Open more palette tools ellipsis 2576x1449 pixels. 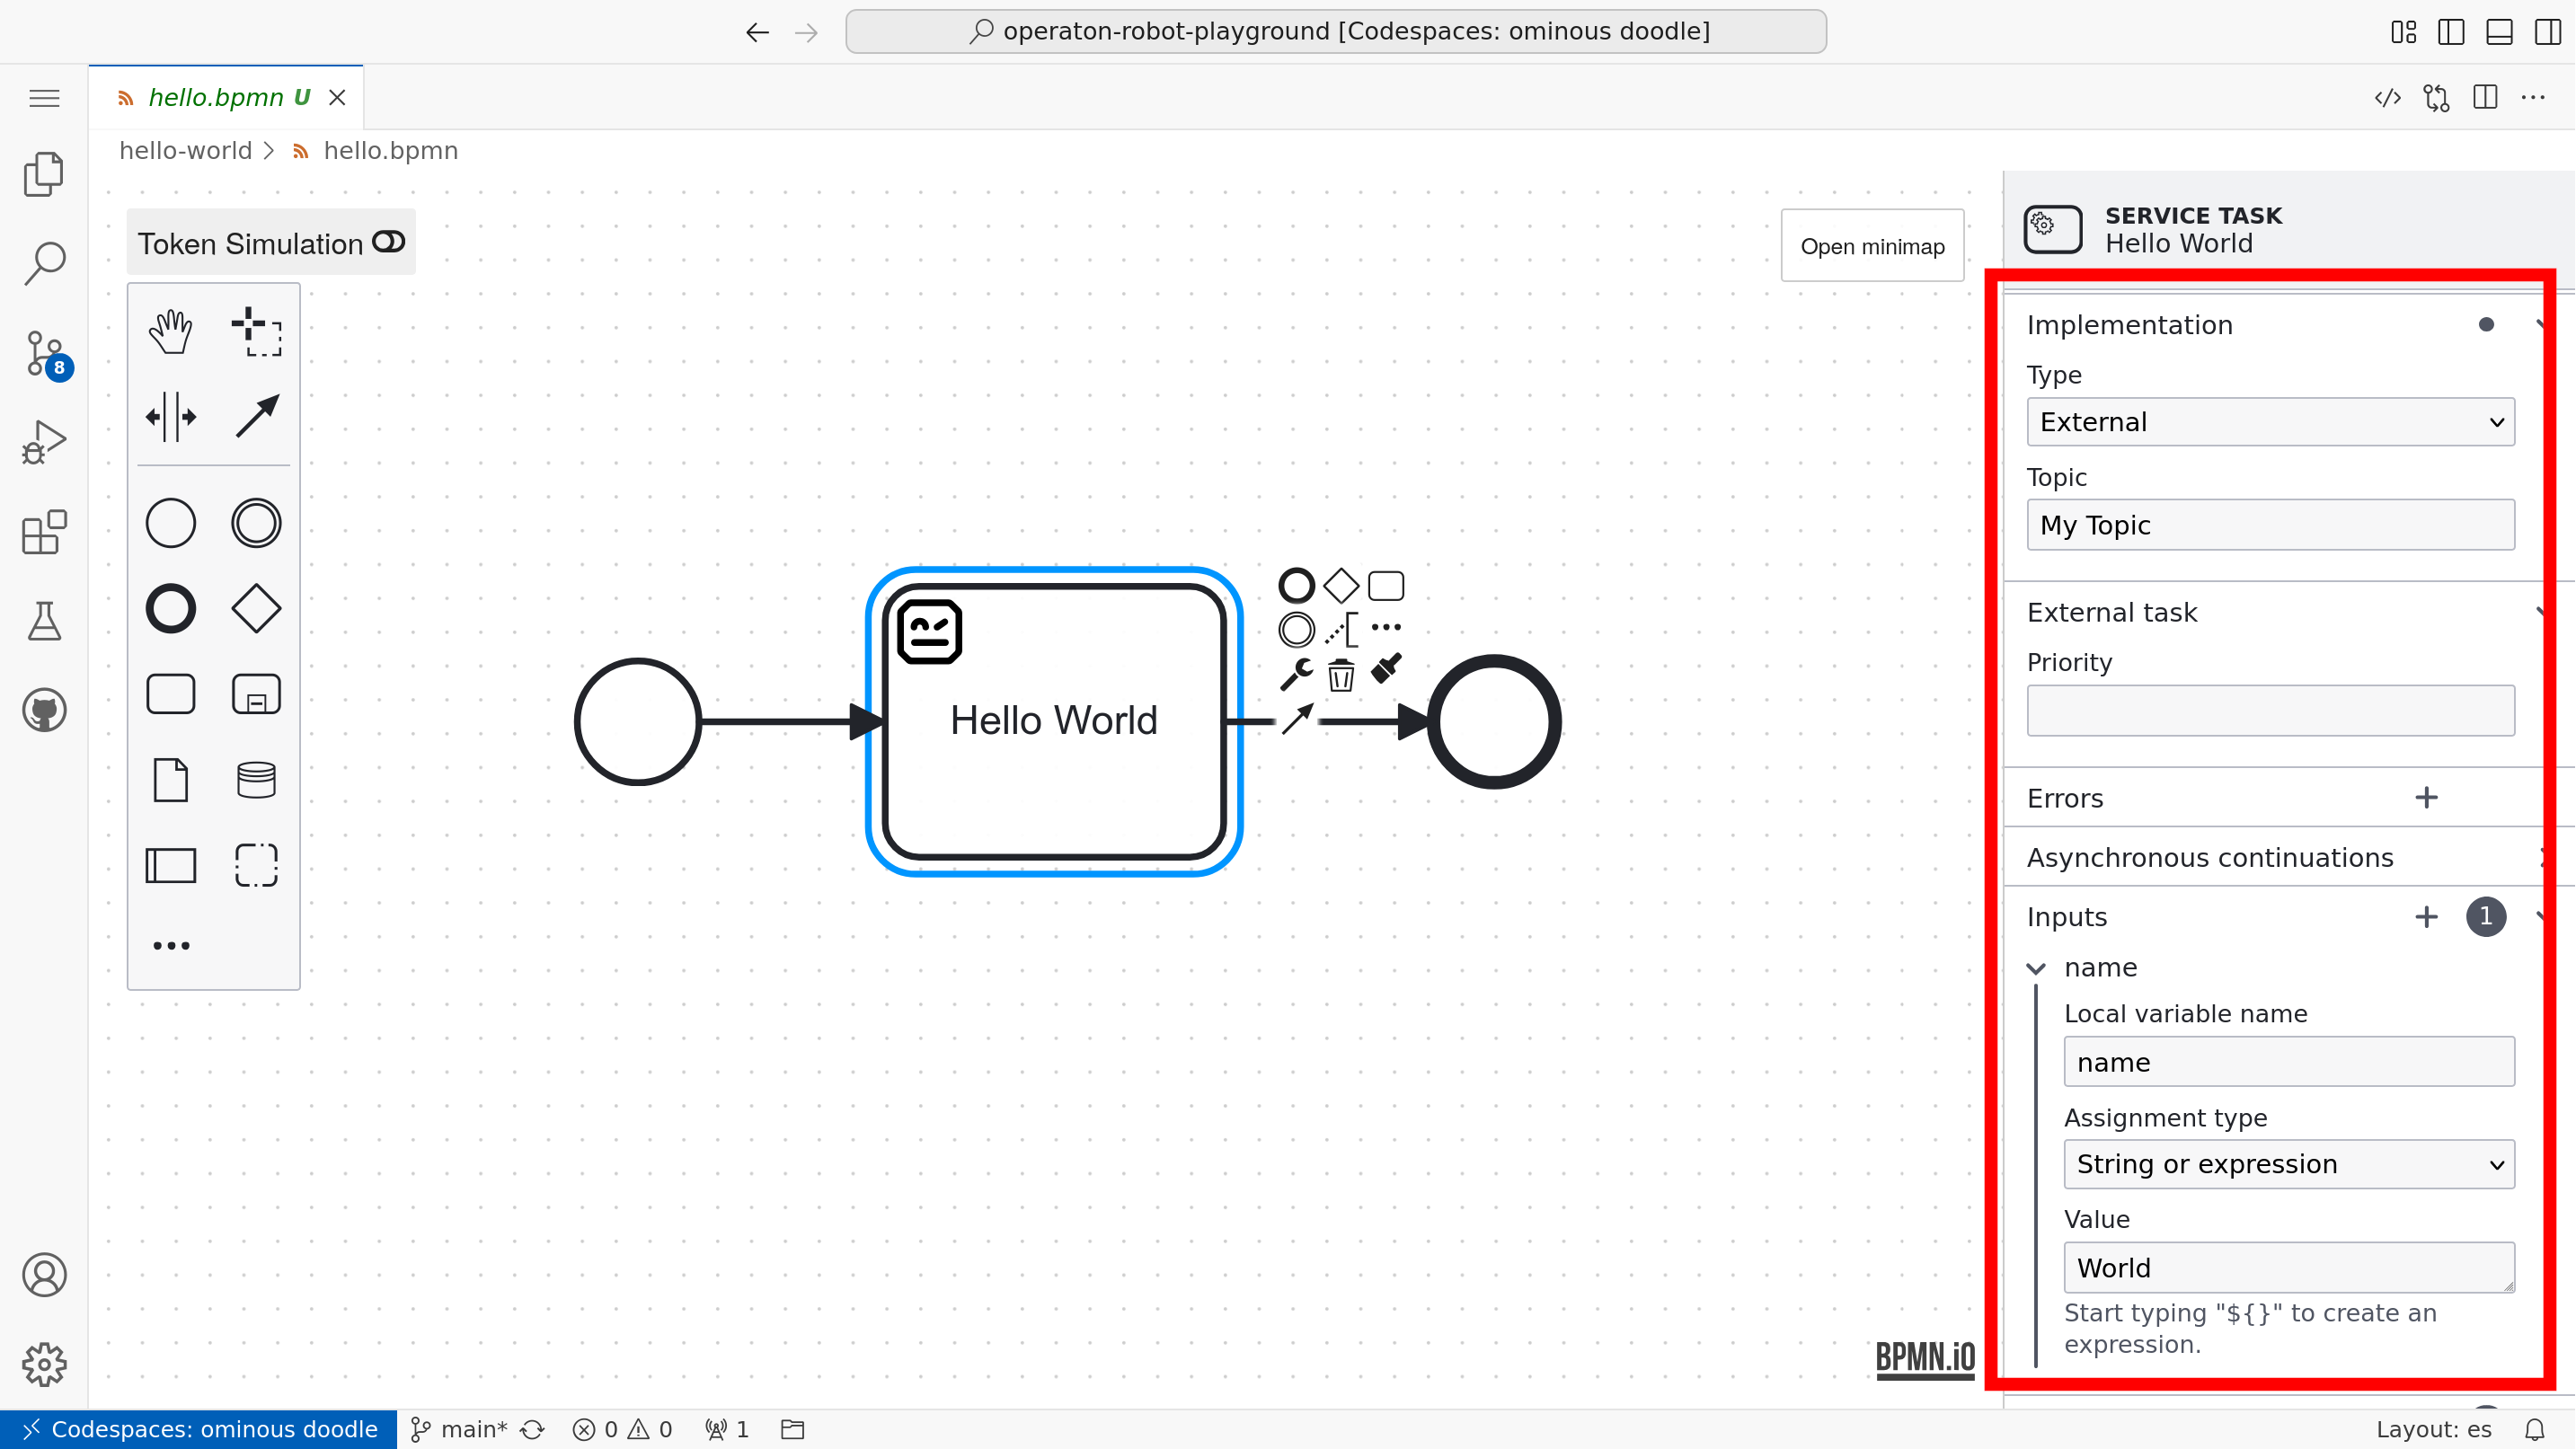coord(171,945)
